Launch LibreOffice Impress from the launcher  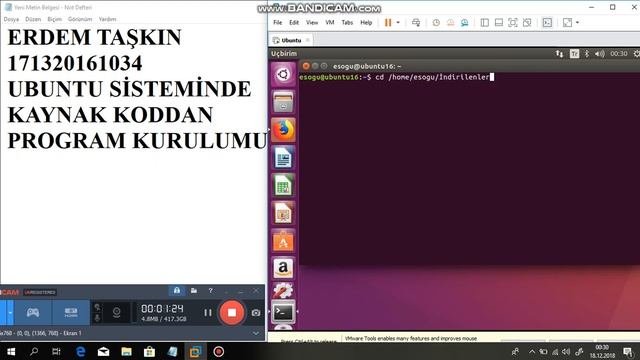click(x=283, y=213)
